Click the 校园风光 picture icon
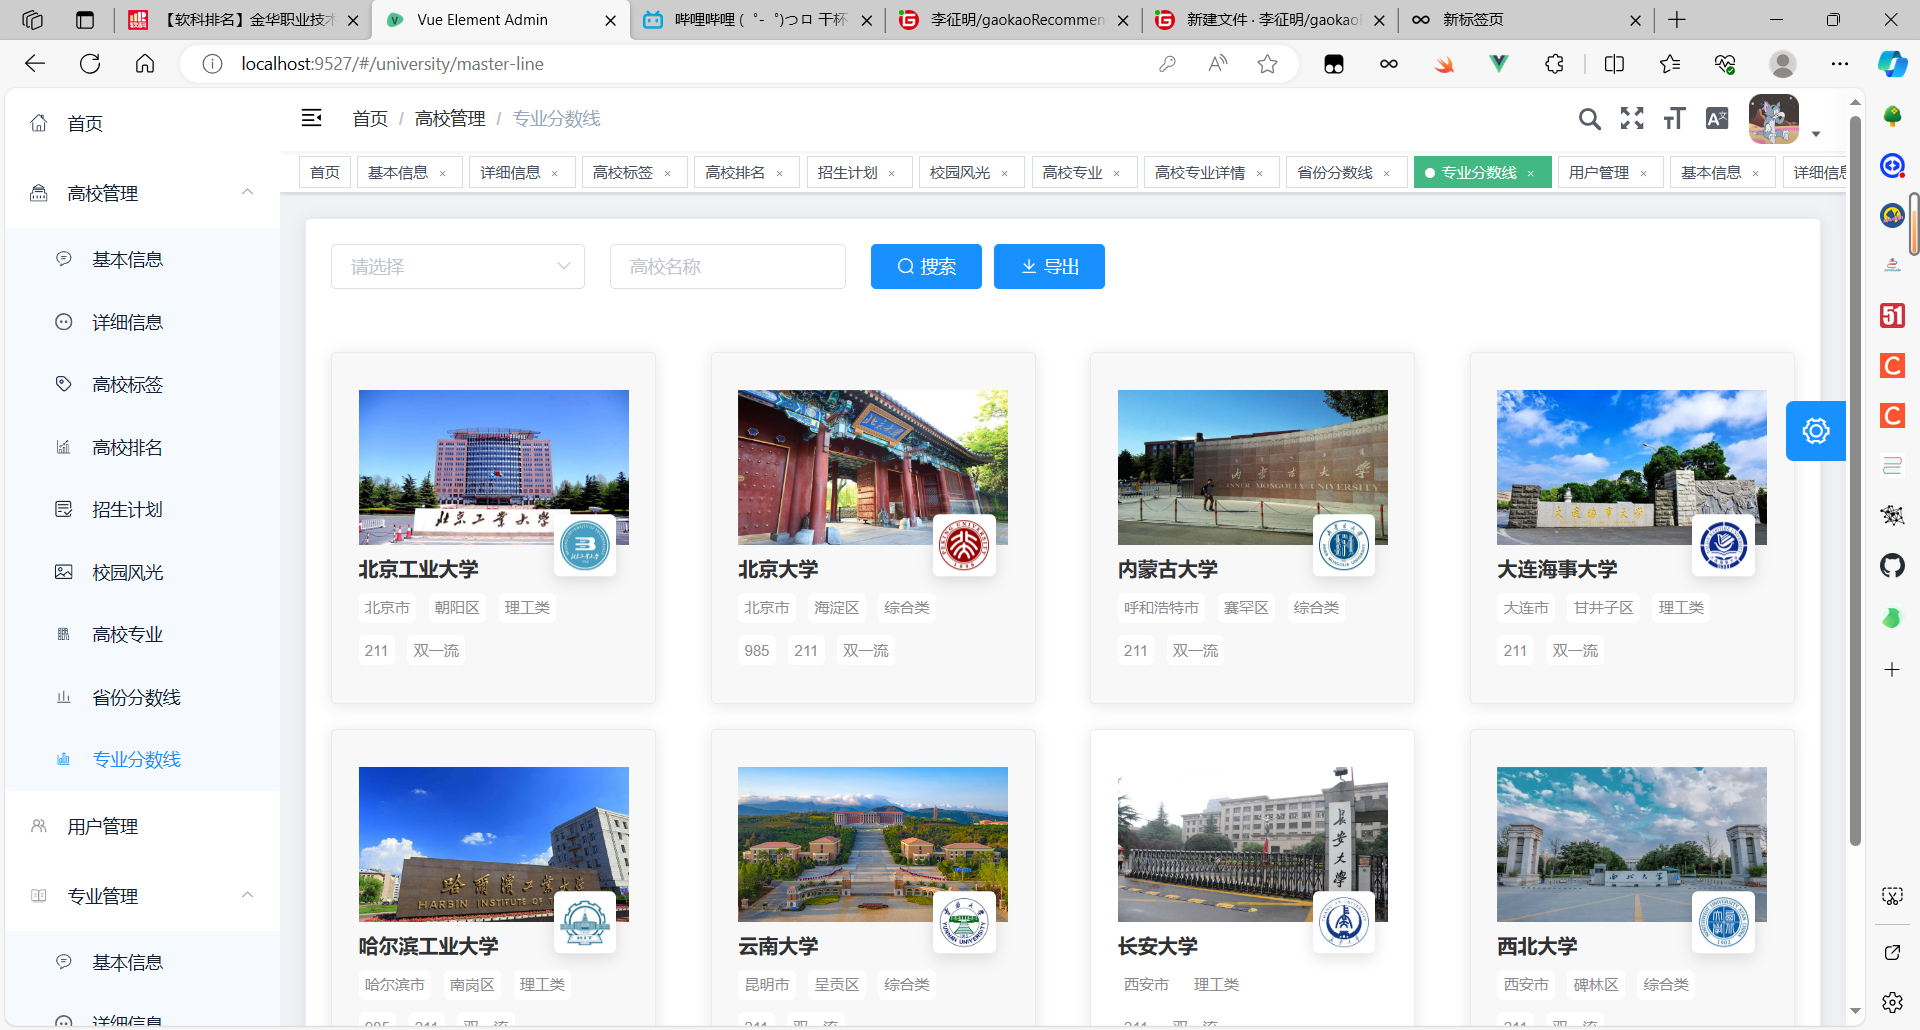This screenshot has width=1920, height=1030. 64,572
